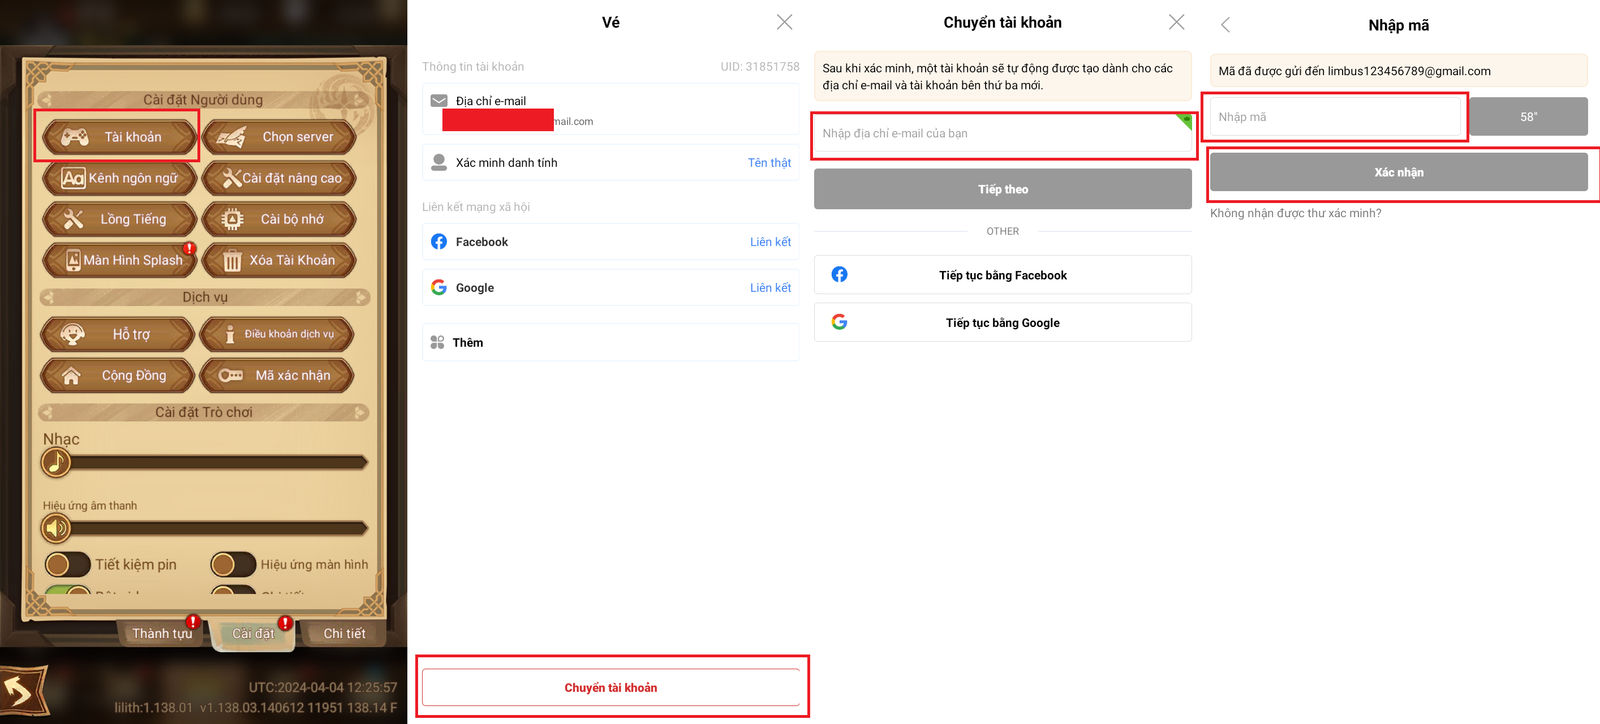Click Liên kết next to Google
1600x724 pixels.
tap(770, 288)
